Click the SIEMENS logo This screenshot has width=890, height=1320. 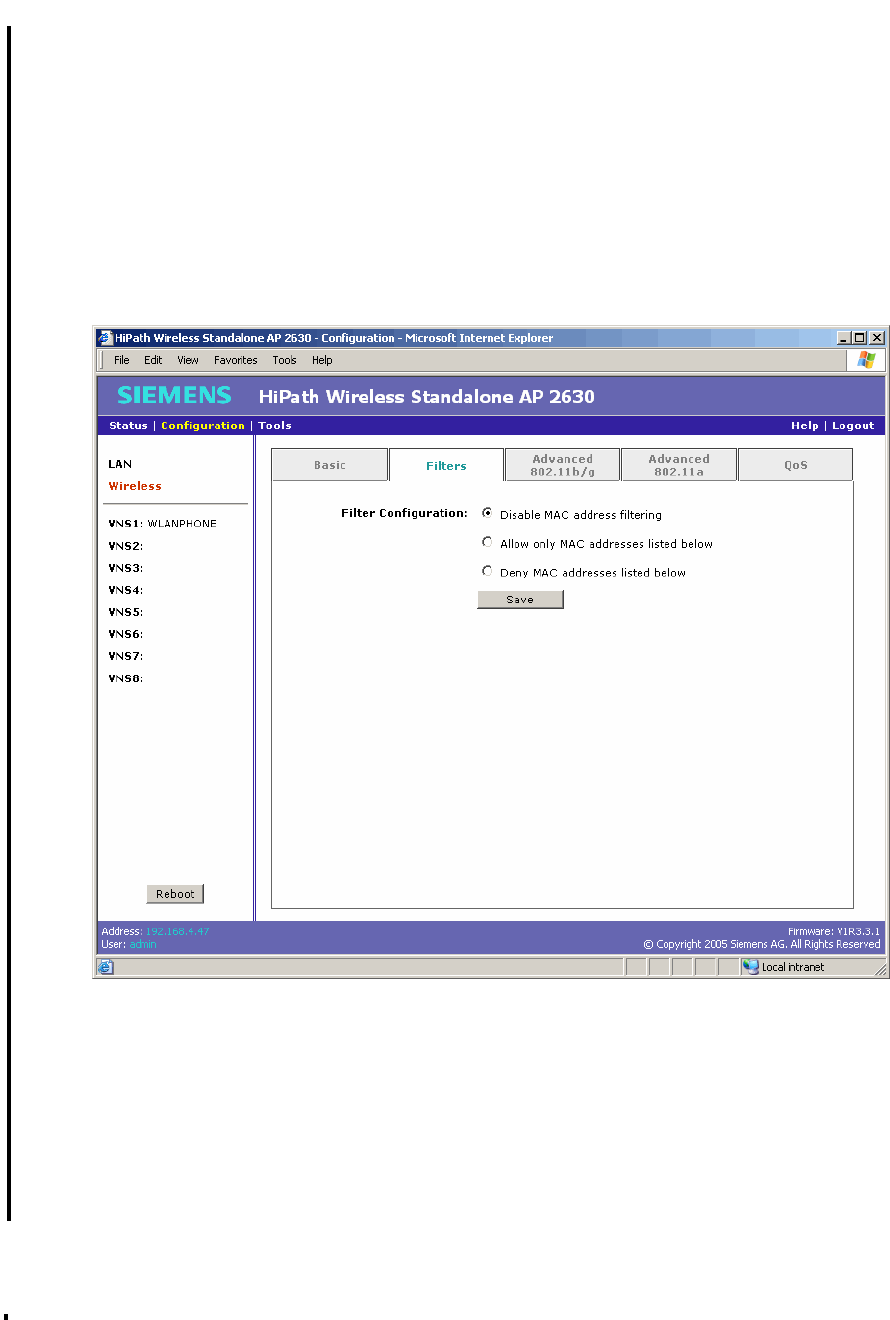174,395
